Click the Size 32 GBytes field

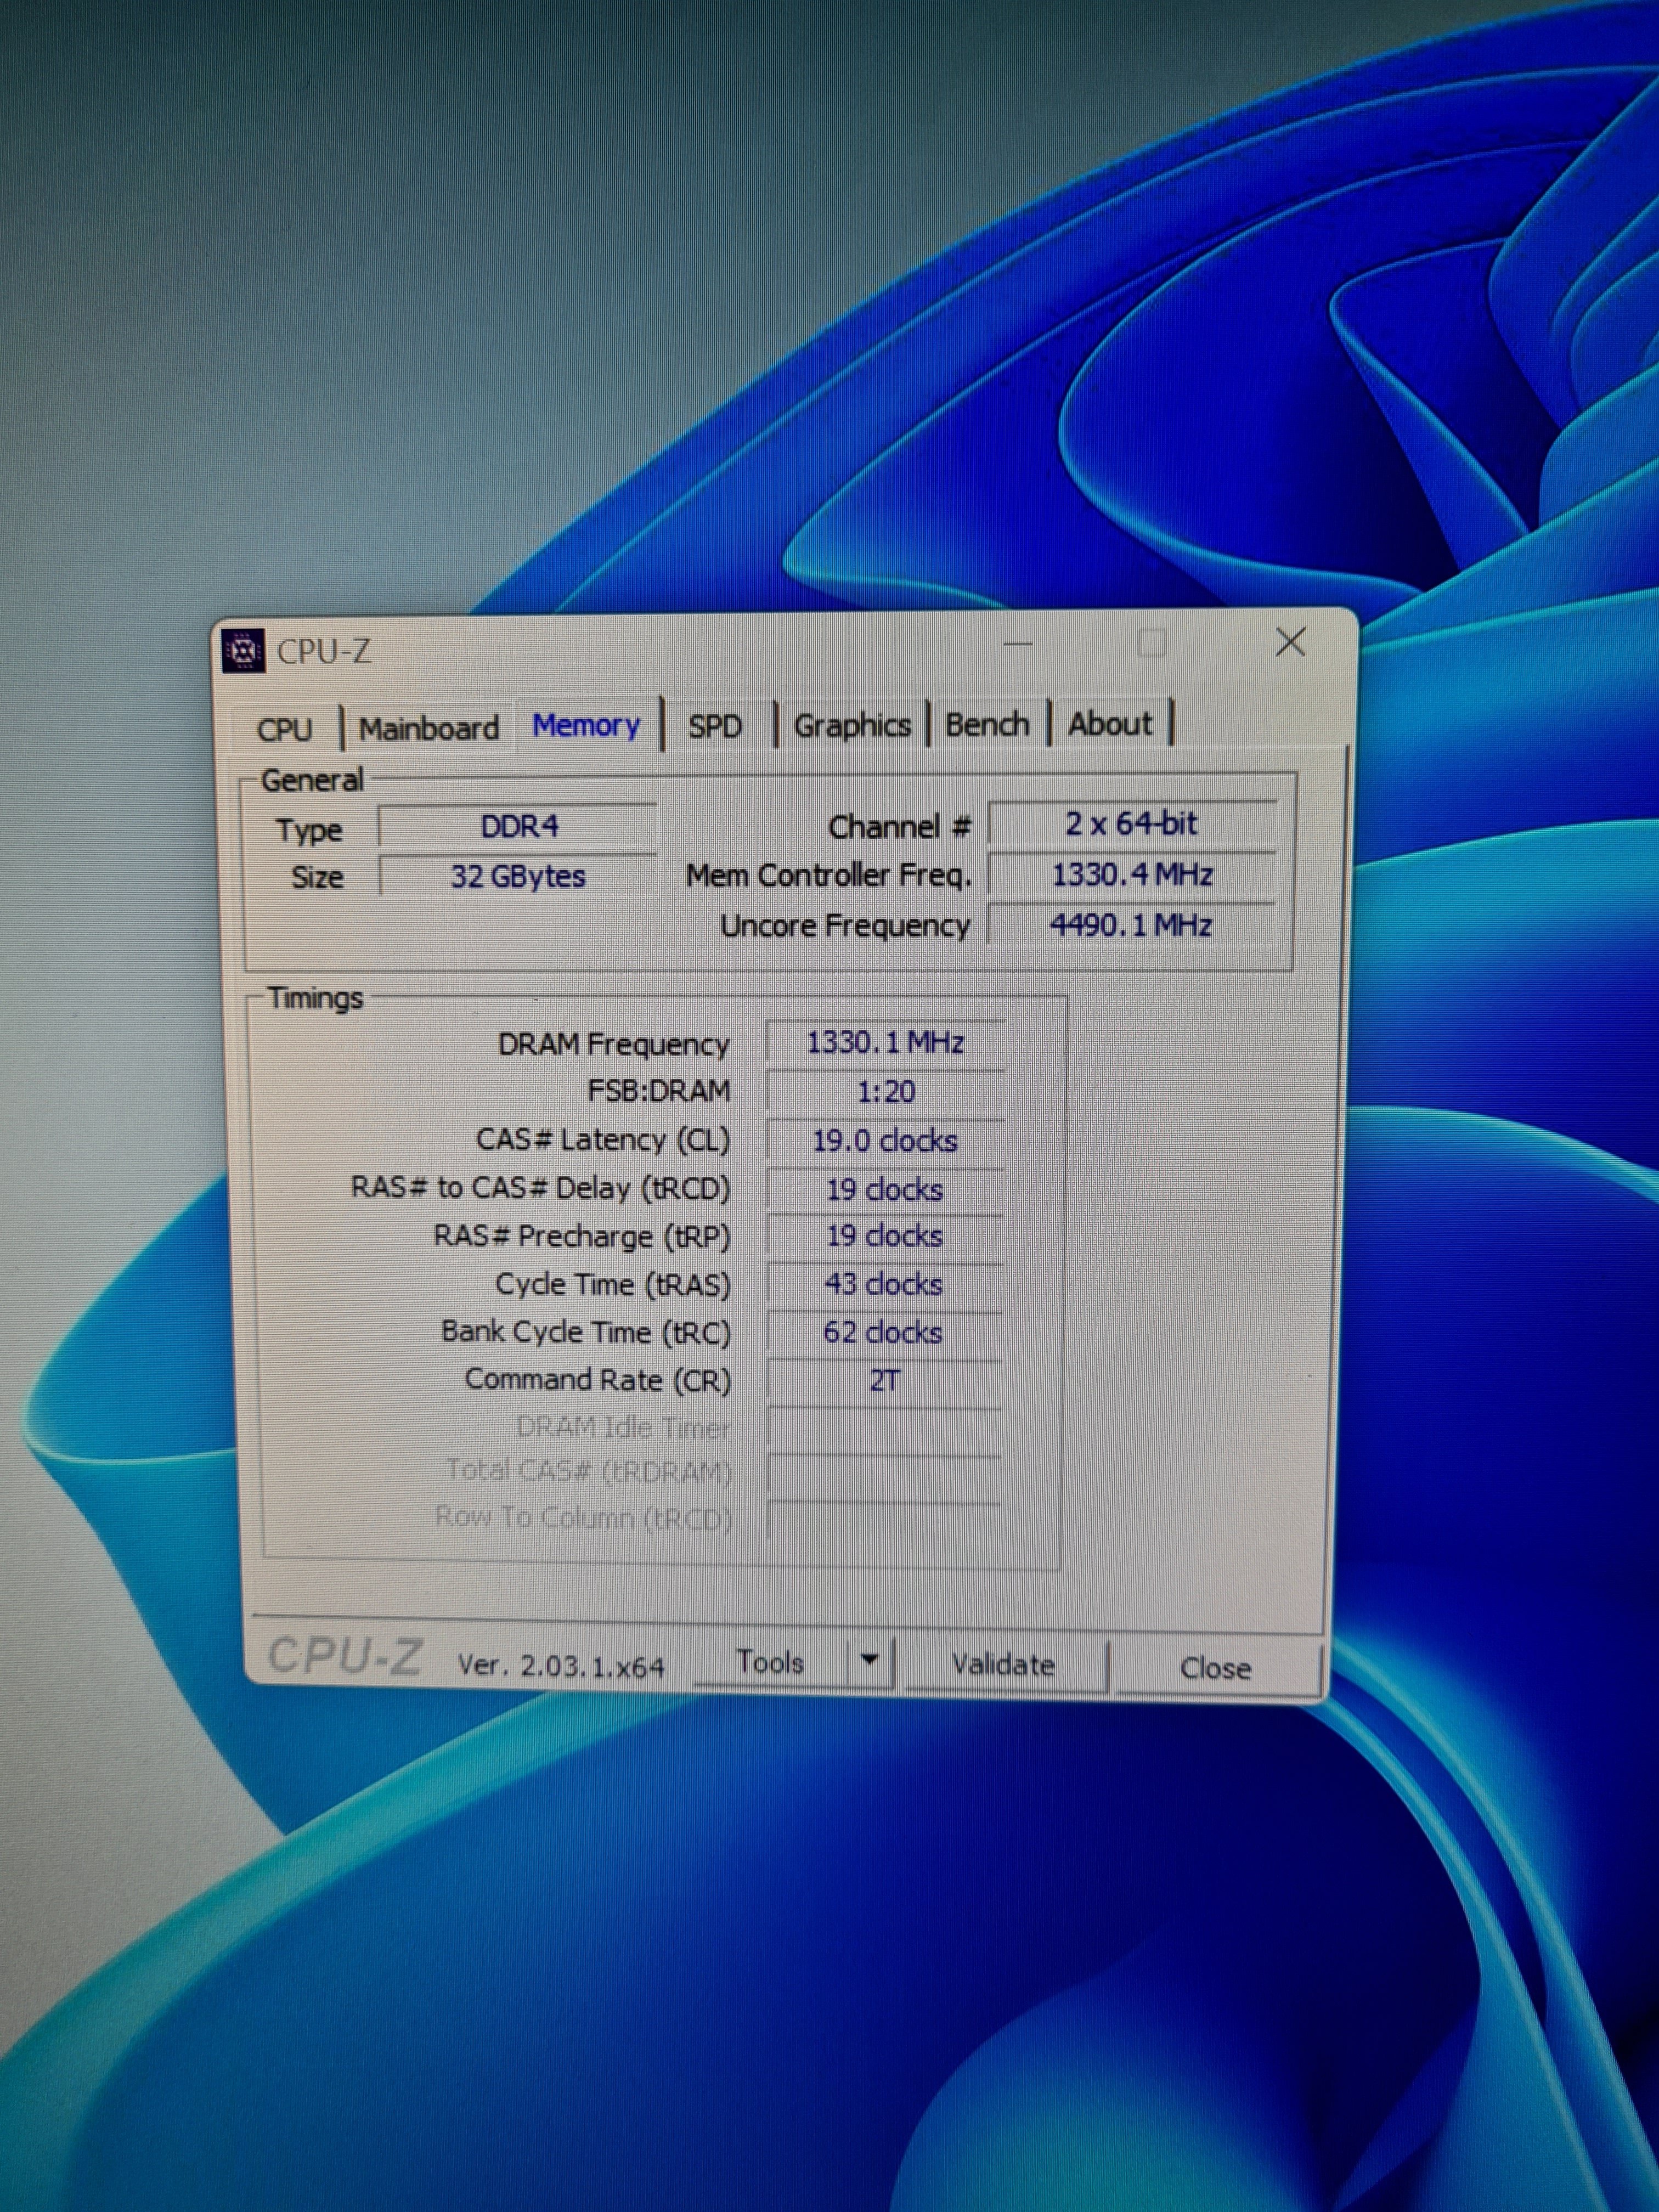coord(518,877)
